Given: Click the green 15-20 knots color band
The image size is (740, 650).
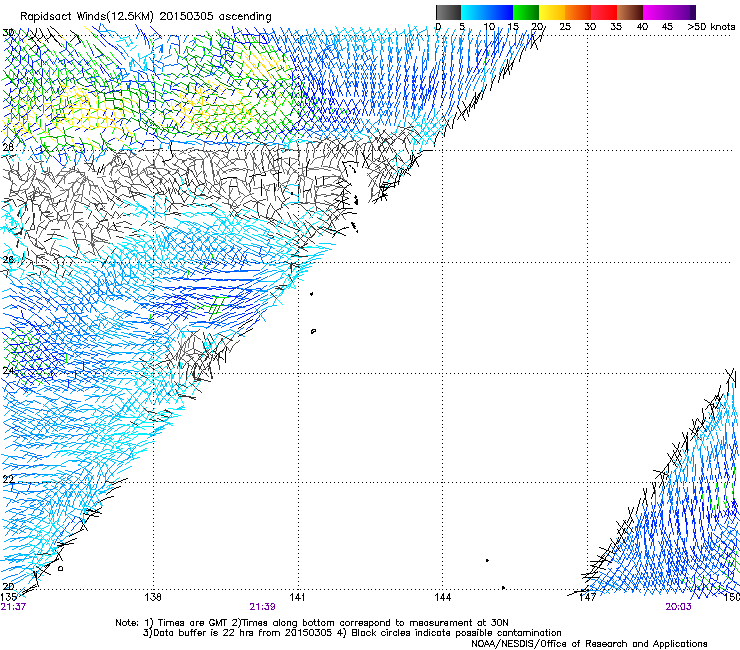Looking at the screenshot, I should (526, 12).
